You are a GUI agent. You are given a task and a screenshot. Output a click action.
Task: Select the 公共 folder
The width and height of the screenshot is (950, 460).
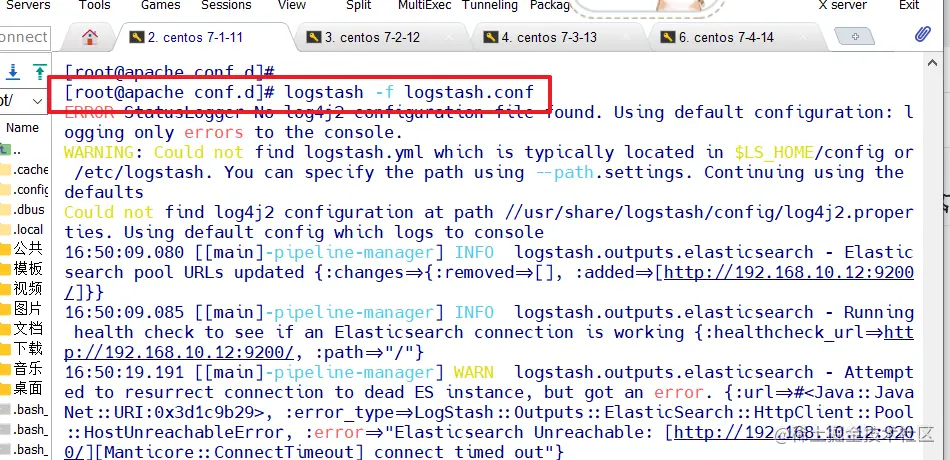[x=22, y=248]
